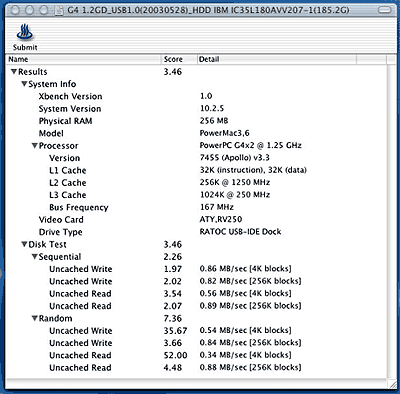
Task: Select the Drive Type row
Action: 197,232
